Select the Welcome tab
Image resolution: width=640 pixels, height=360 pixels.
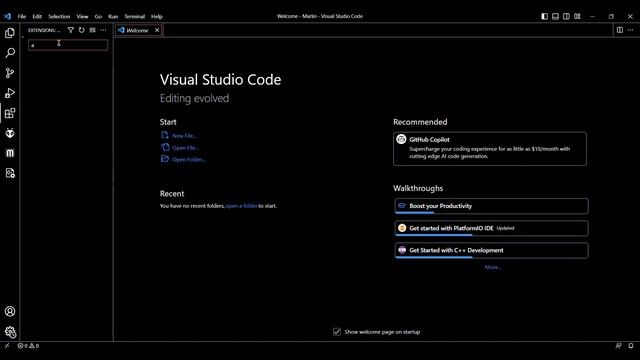[x=138, y=30]
